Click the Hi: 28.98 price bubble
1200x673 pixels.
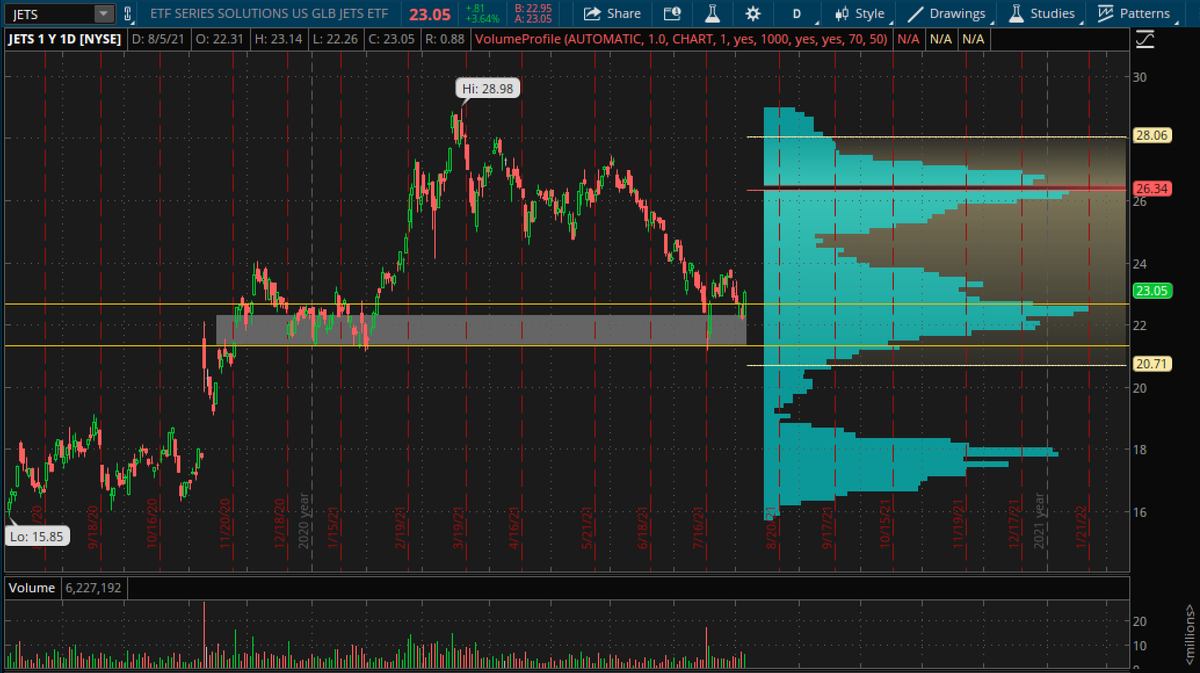click(488, 89)
